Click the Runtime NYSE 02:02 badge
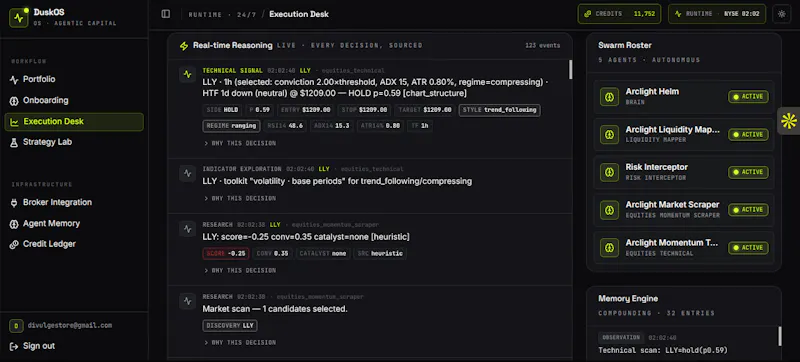800x362 pixels. 717,14
